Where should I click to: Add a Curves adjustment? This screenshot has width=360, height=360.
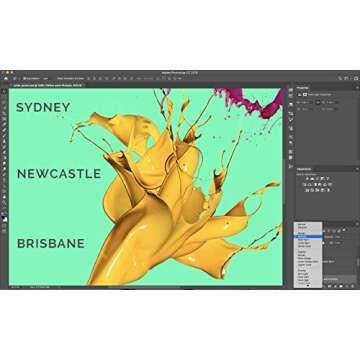(318, 178)
